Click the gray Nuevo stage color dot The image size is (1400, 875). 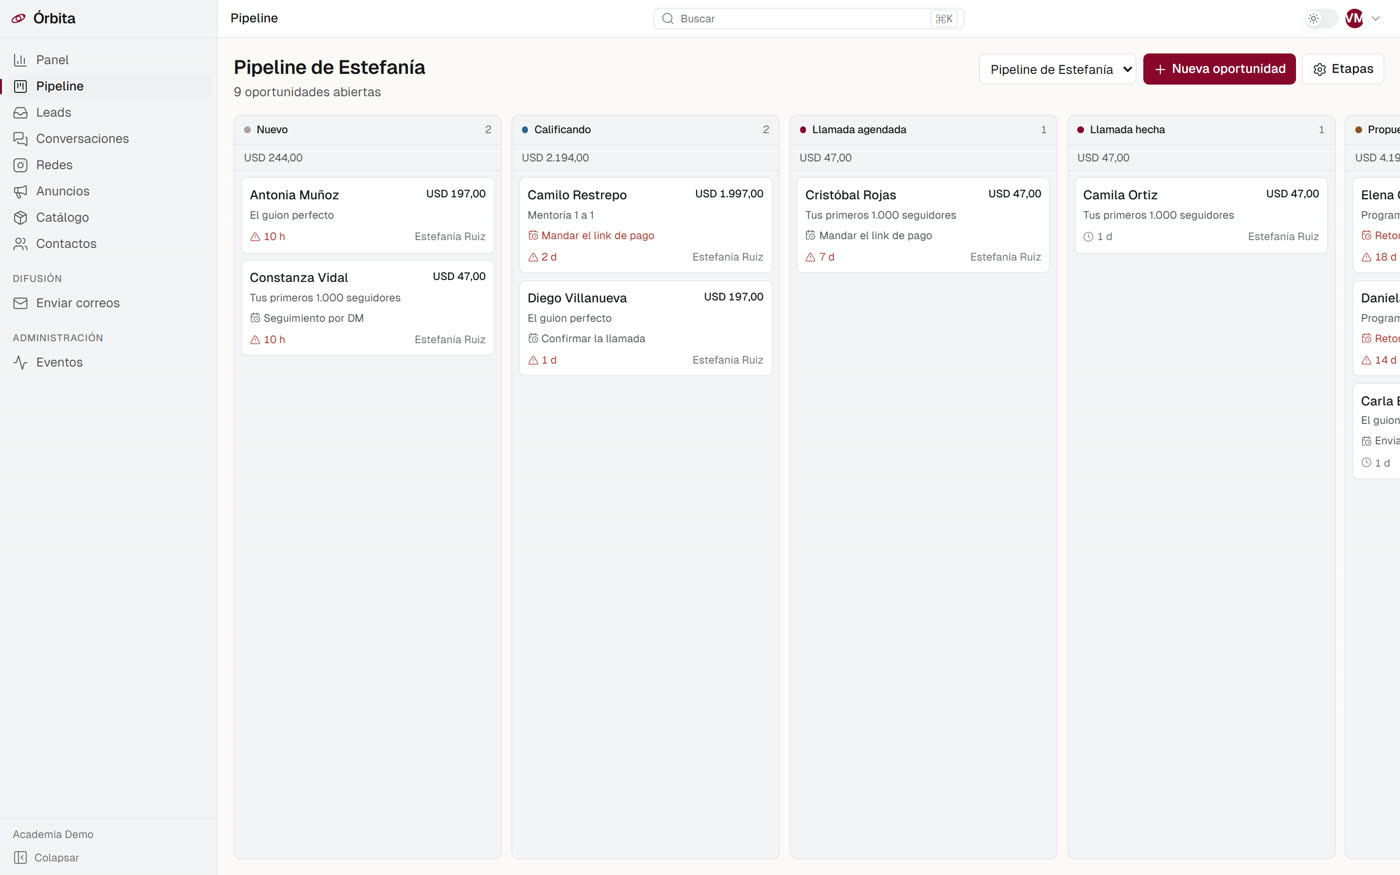tap(247, 130)
